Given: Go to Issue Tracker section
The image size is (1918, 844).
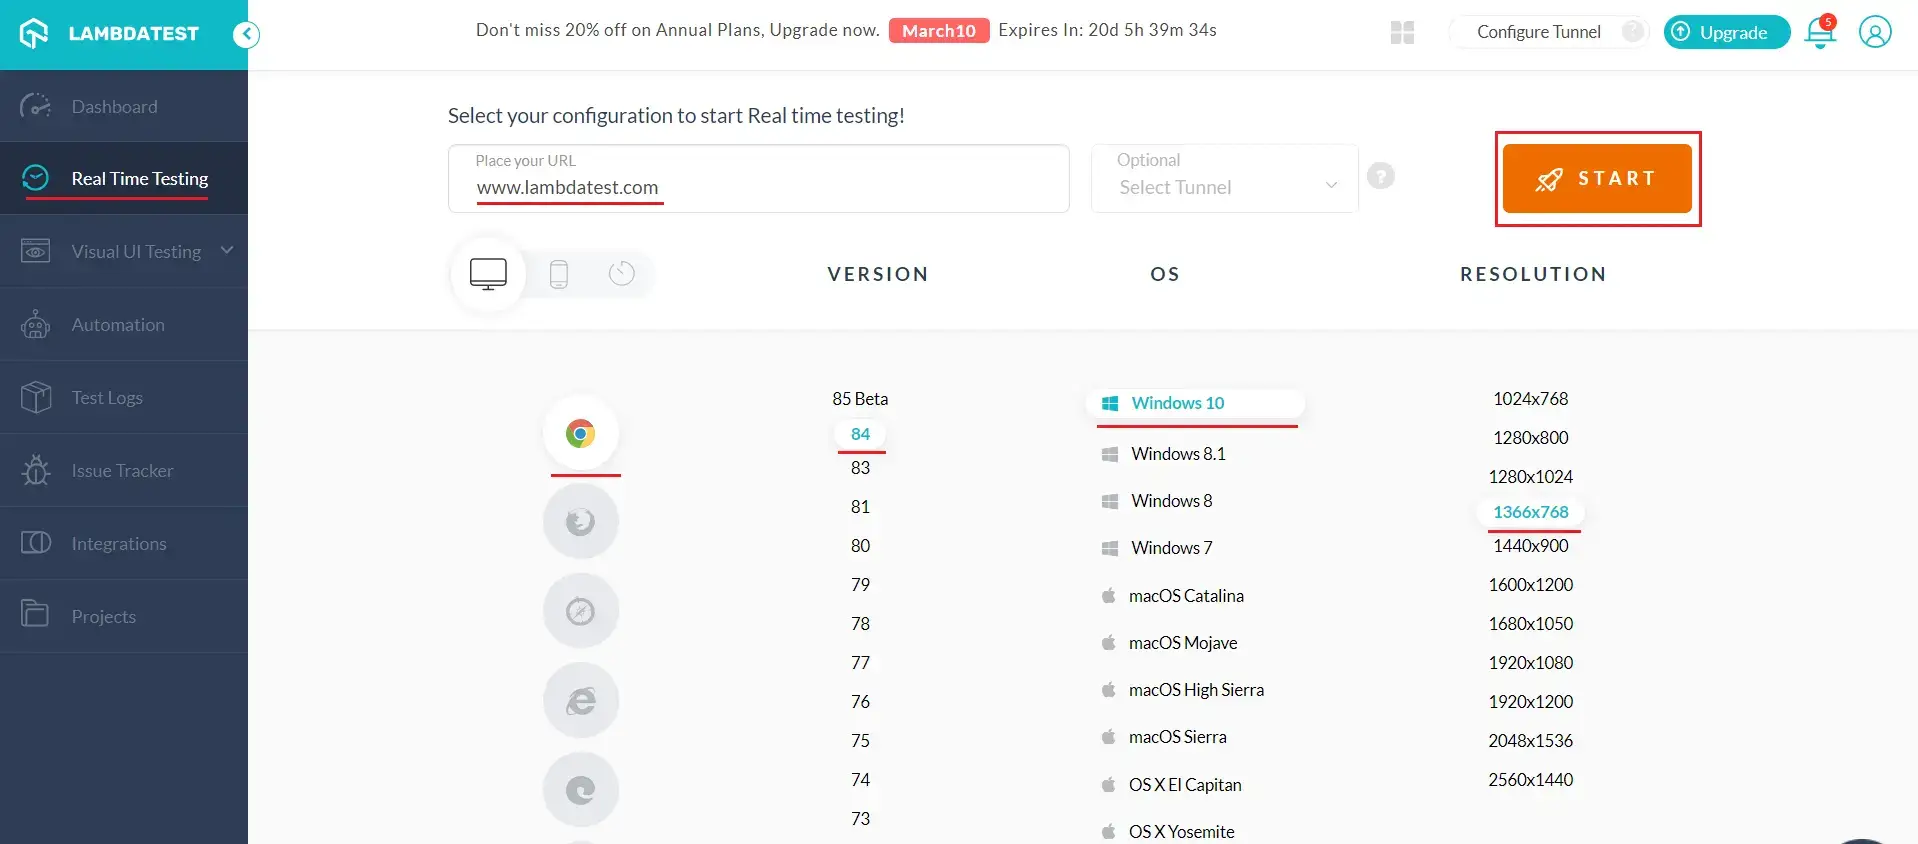Looking at the screenshot, I should coord(122,471).
